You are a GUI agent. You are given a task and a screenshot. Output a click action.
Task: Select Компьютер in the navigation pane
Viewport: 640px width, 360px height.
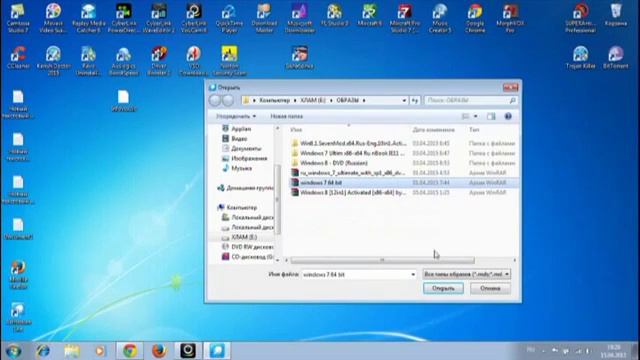point(237,207)
